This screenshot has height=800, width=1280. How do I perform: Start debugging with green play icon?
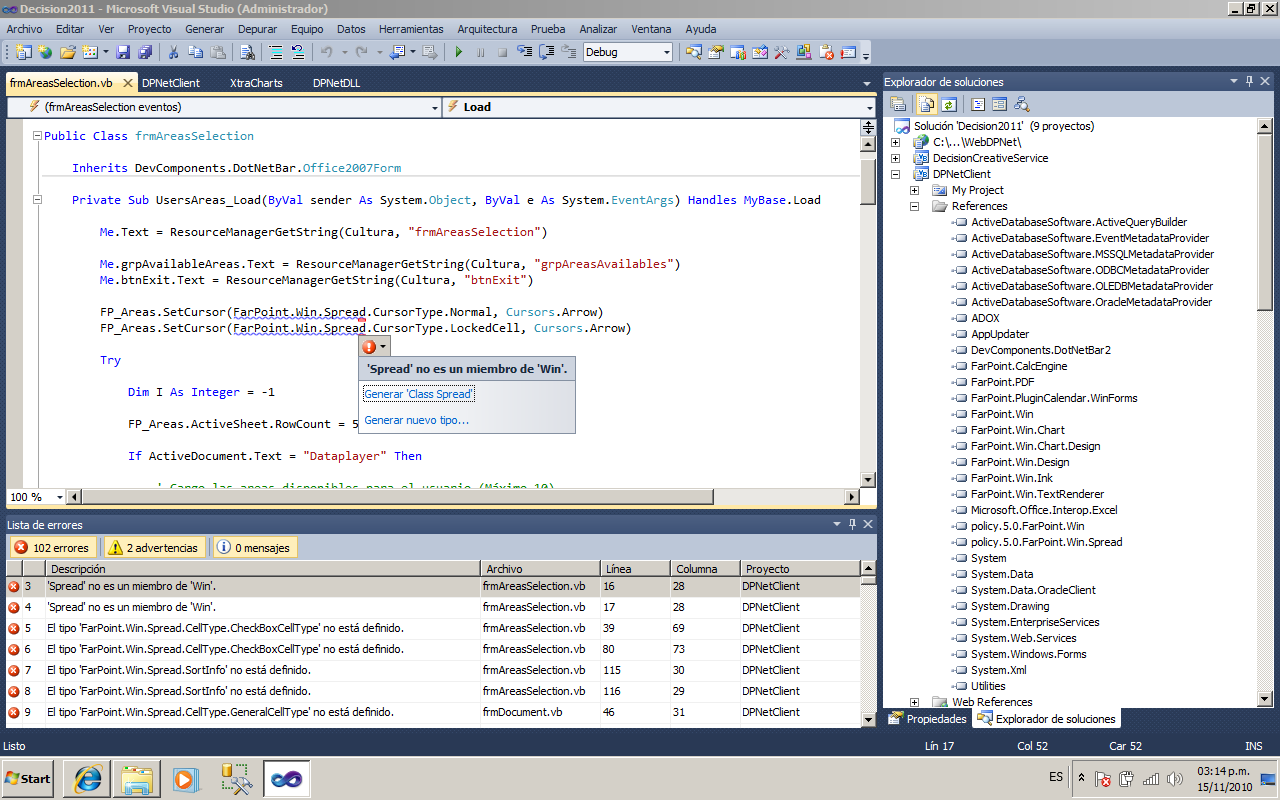point(459,52)
